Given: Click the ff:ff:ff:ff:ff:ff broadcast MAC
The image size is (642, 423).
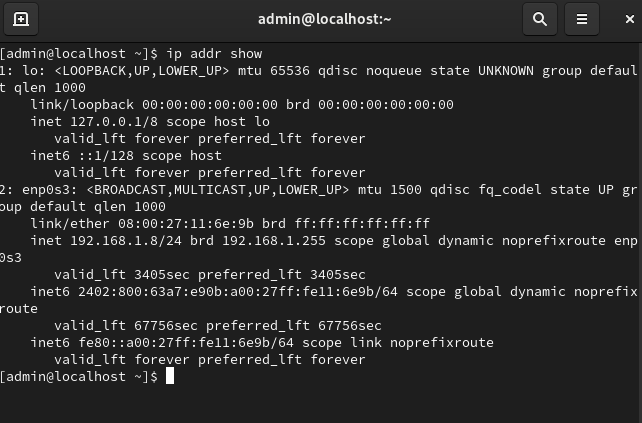Looking at the screenshot, I should 362,224.
